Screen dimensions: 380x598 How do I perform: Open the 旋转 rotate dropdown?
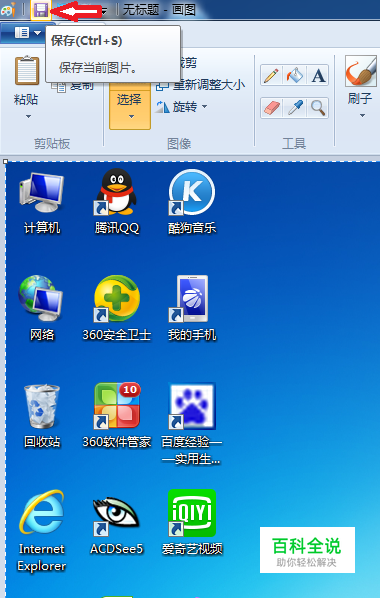(182, 107)
